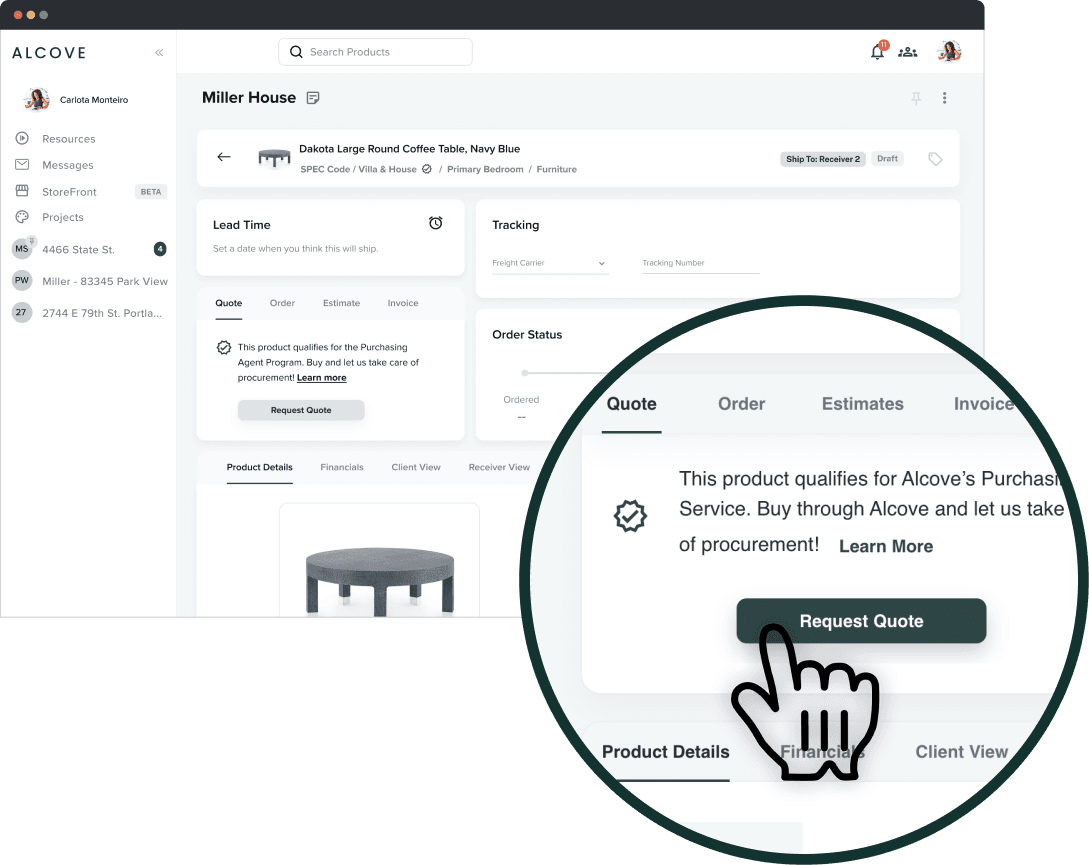Open the Ship To: Receiver 2 selector

[822, 159]
